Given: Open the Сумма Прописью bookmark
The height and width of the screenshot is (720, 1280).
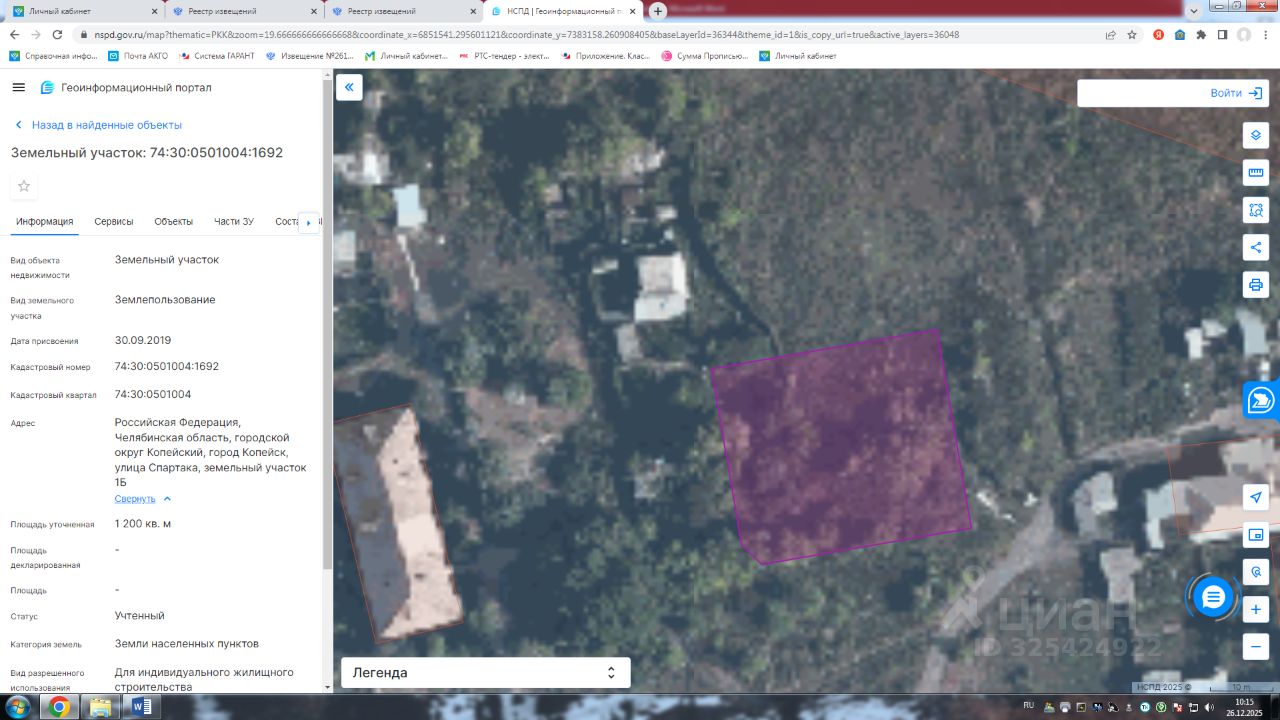Looking at the screenshot, I should 705,56.
